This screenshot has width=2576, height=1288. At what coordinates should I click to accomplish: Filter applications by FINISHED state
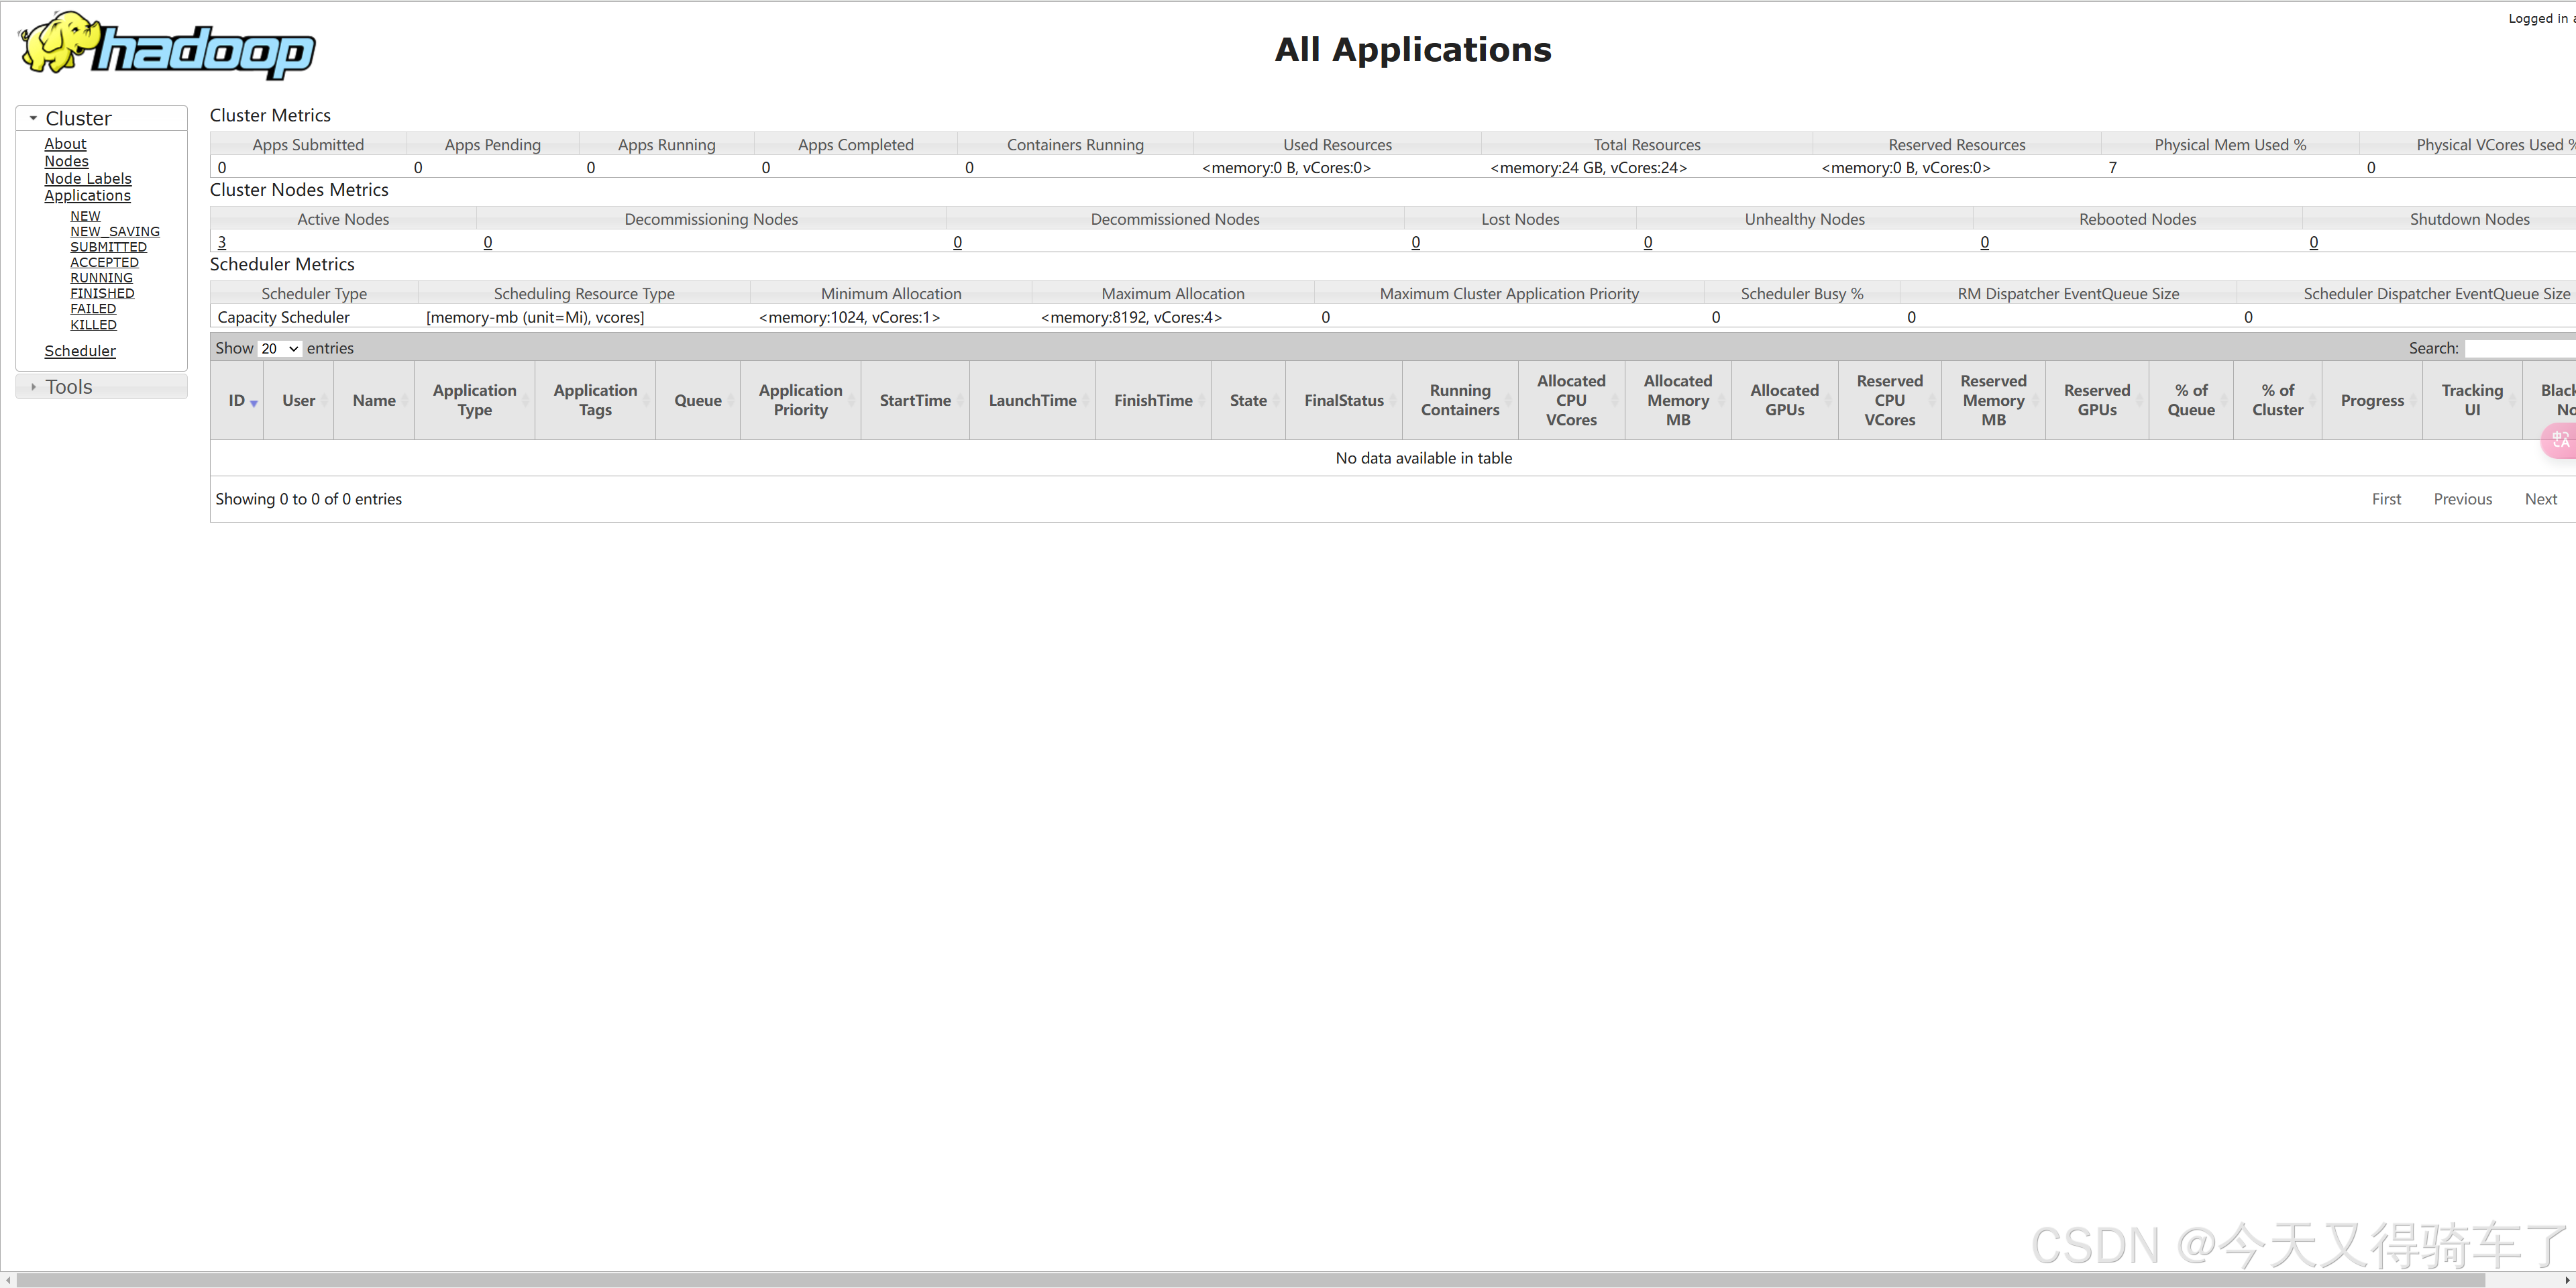[102, 293]
